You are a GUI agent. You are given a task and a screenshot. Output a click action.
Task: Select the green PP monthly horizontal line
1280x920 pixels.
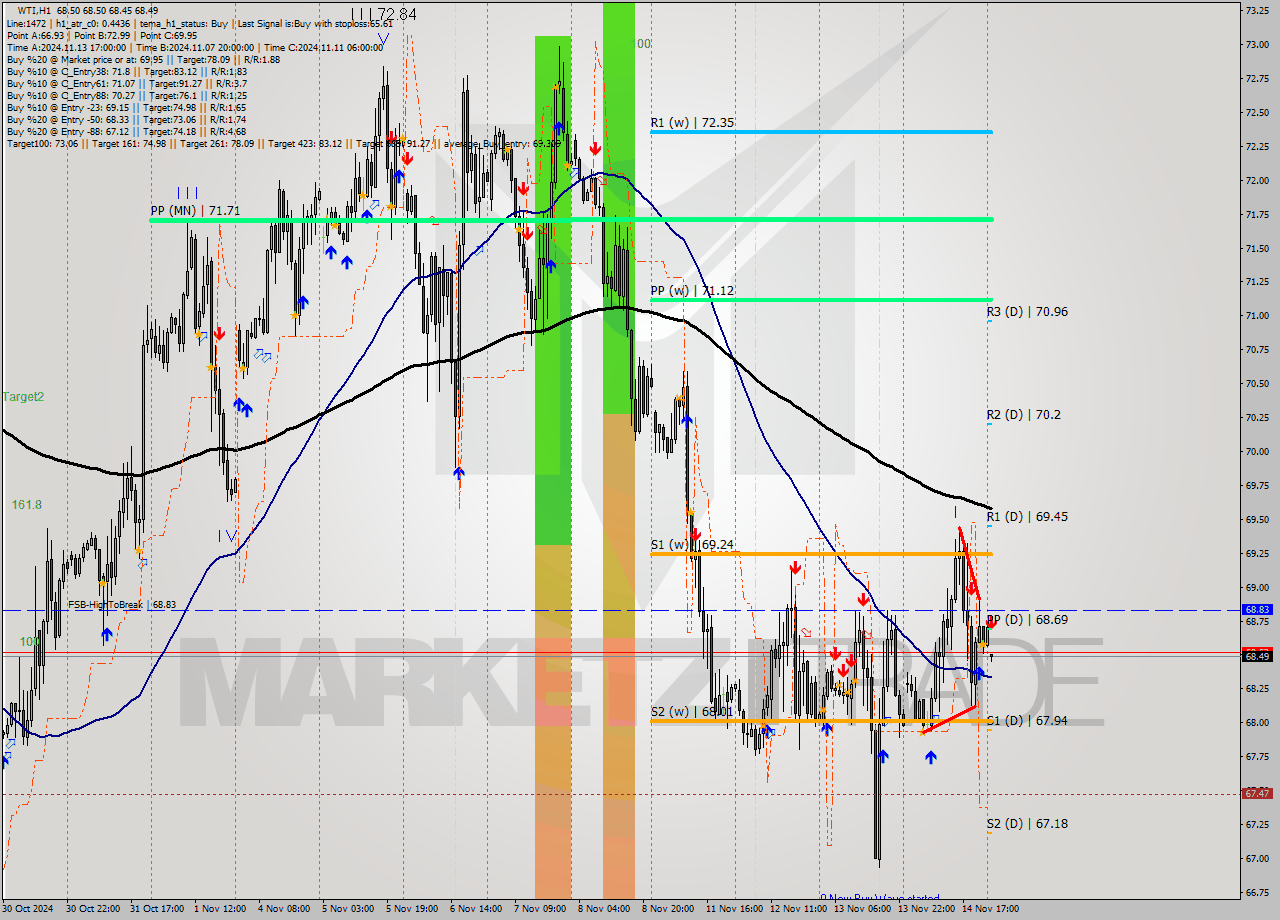tap(571, 219)
